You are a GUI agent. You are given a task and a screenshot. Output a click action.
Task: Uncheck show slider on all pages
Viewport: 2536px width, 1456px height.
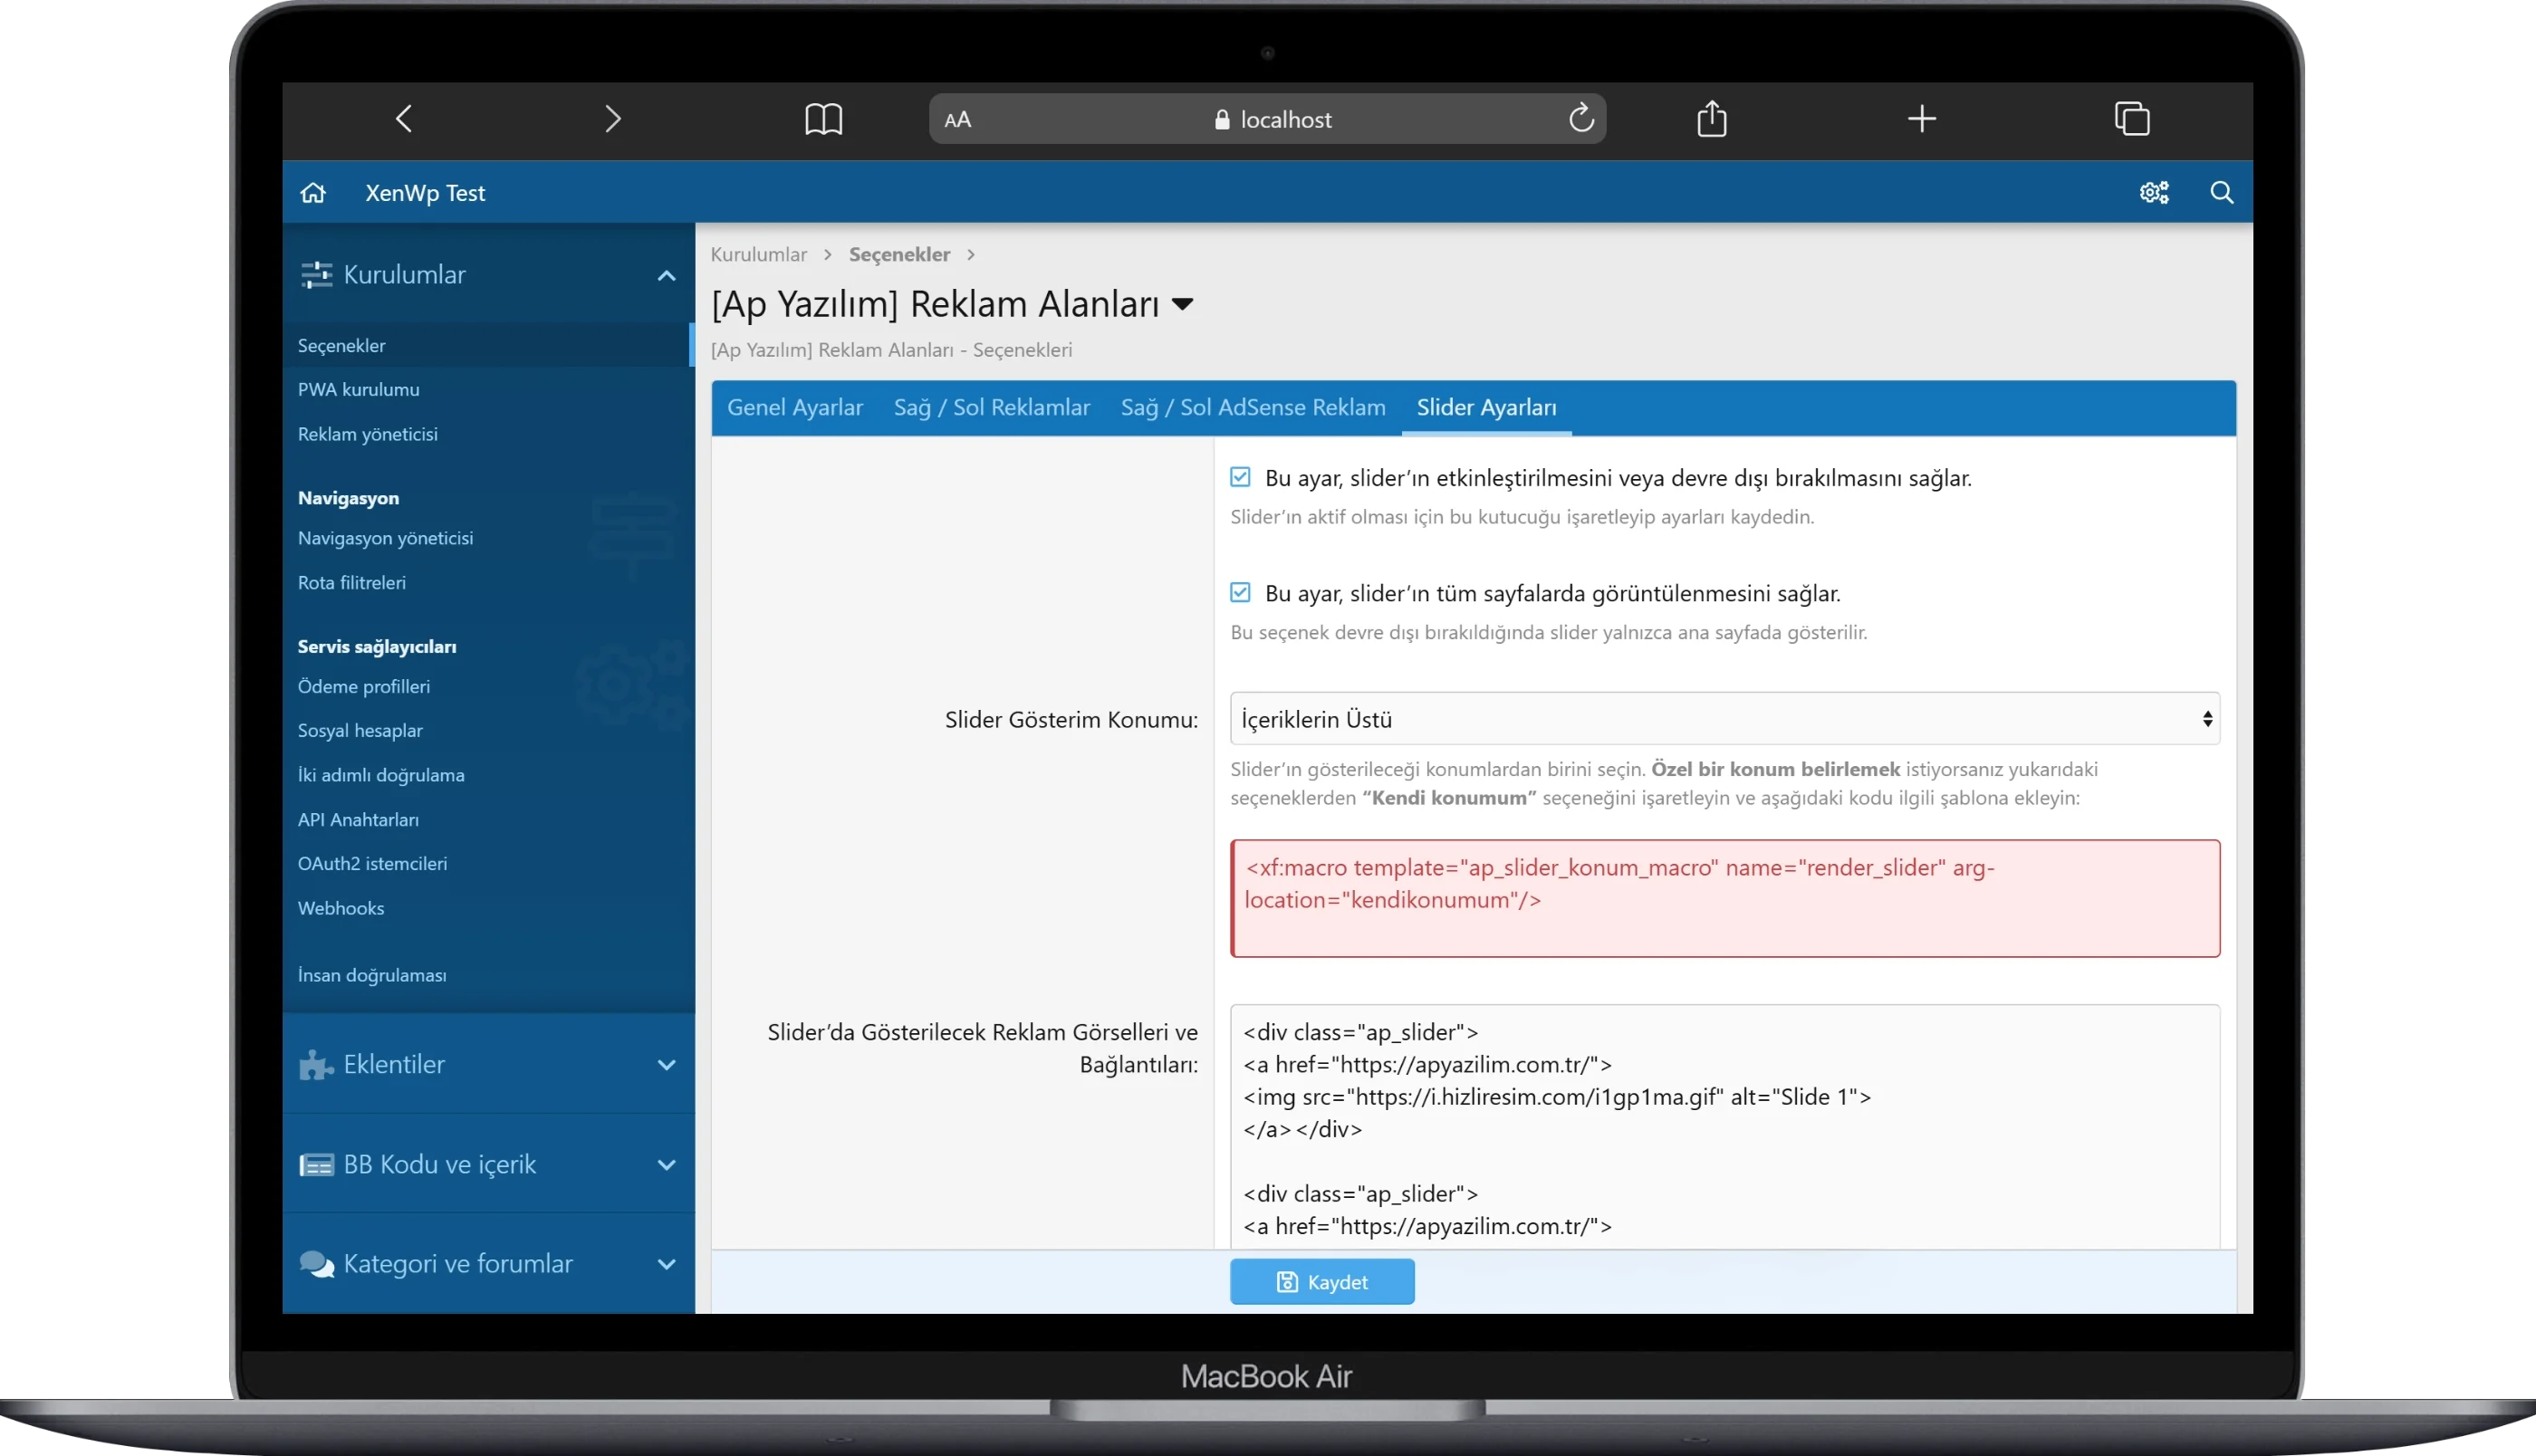[1240, 593]
